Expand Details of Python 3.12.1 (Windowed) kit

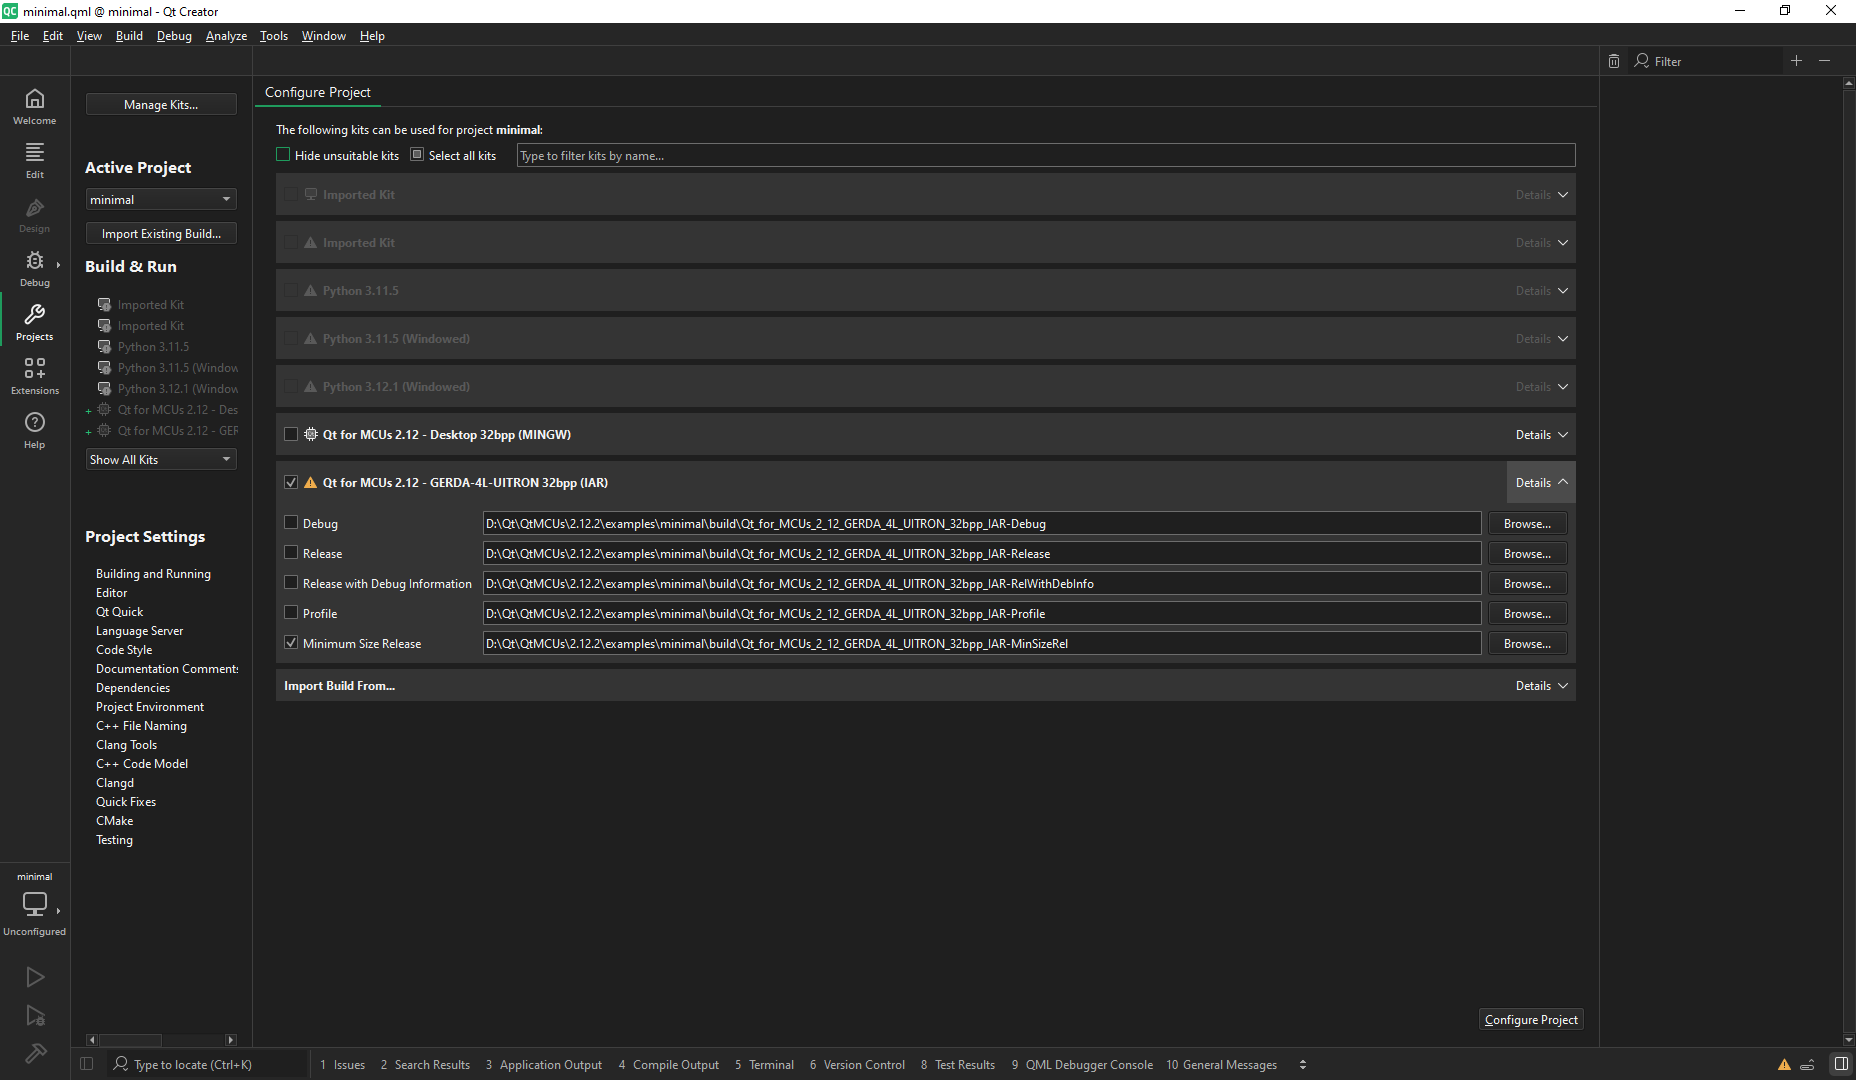tap(1541, 387)
